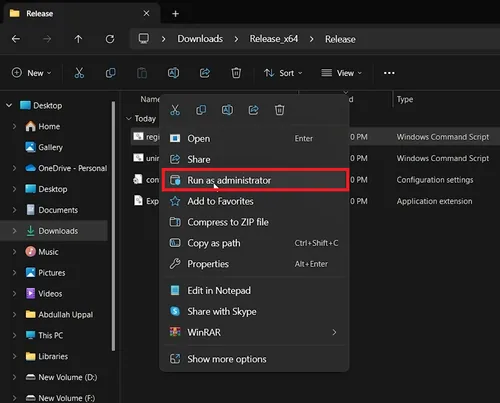The height and width of the screenshot is (403, 500).
Task: Click Release in the address bar
Action: 340,39
